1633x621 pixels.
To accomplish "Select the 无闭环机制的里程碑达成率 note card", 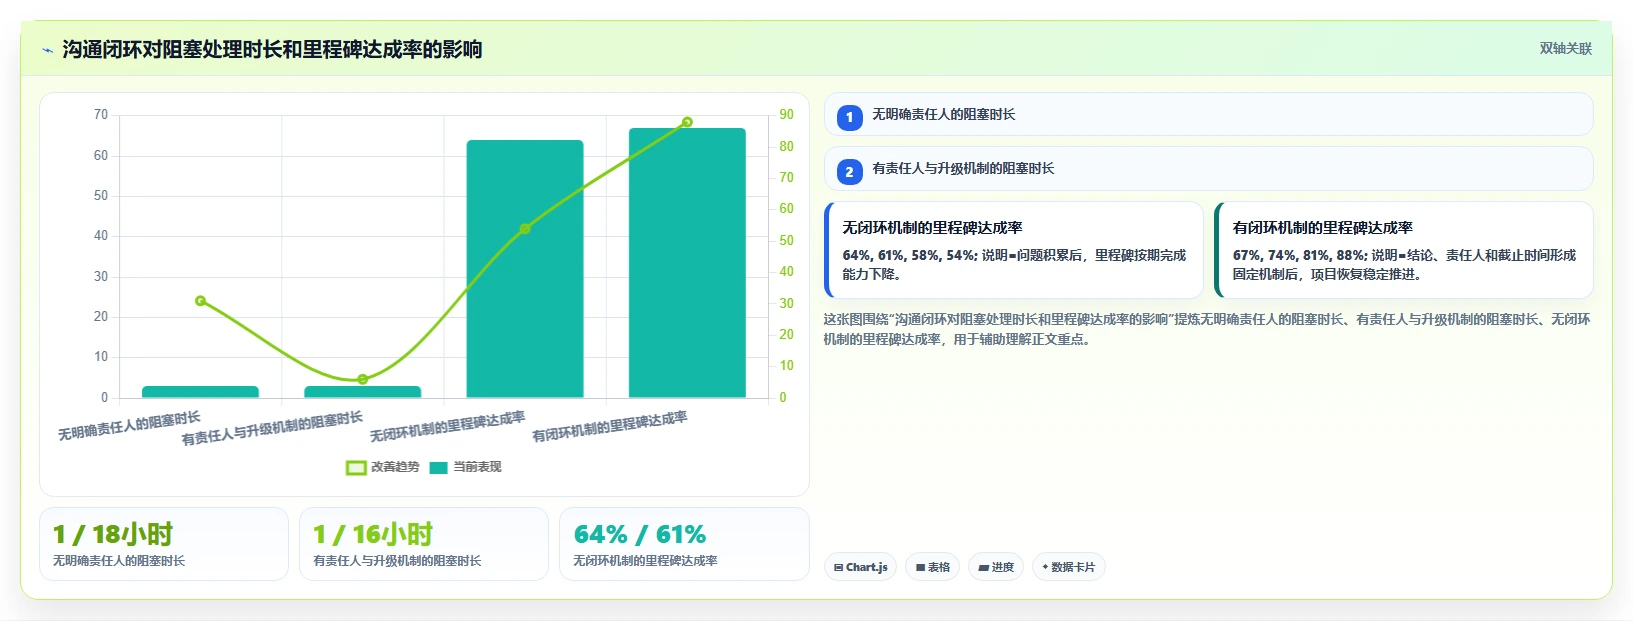I will point(1013,250).
